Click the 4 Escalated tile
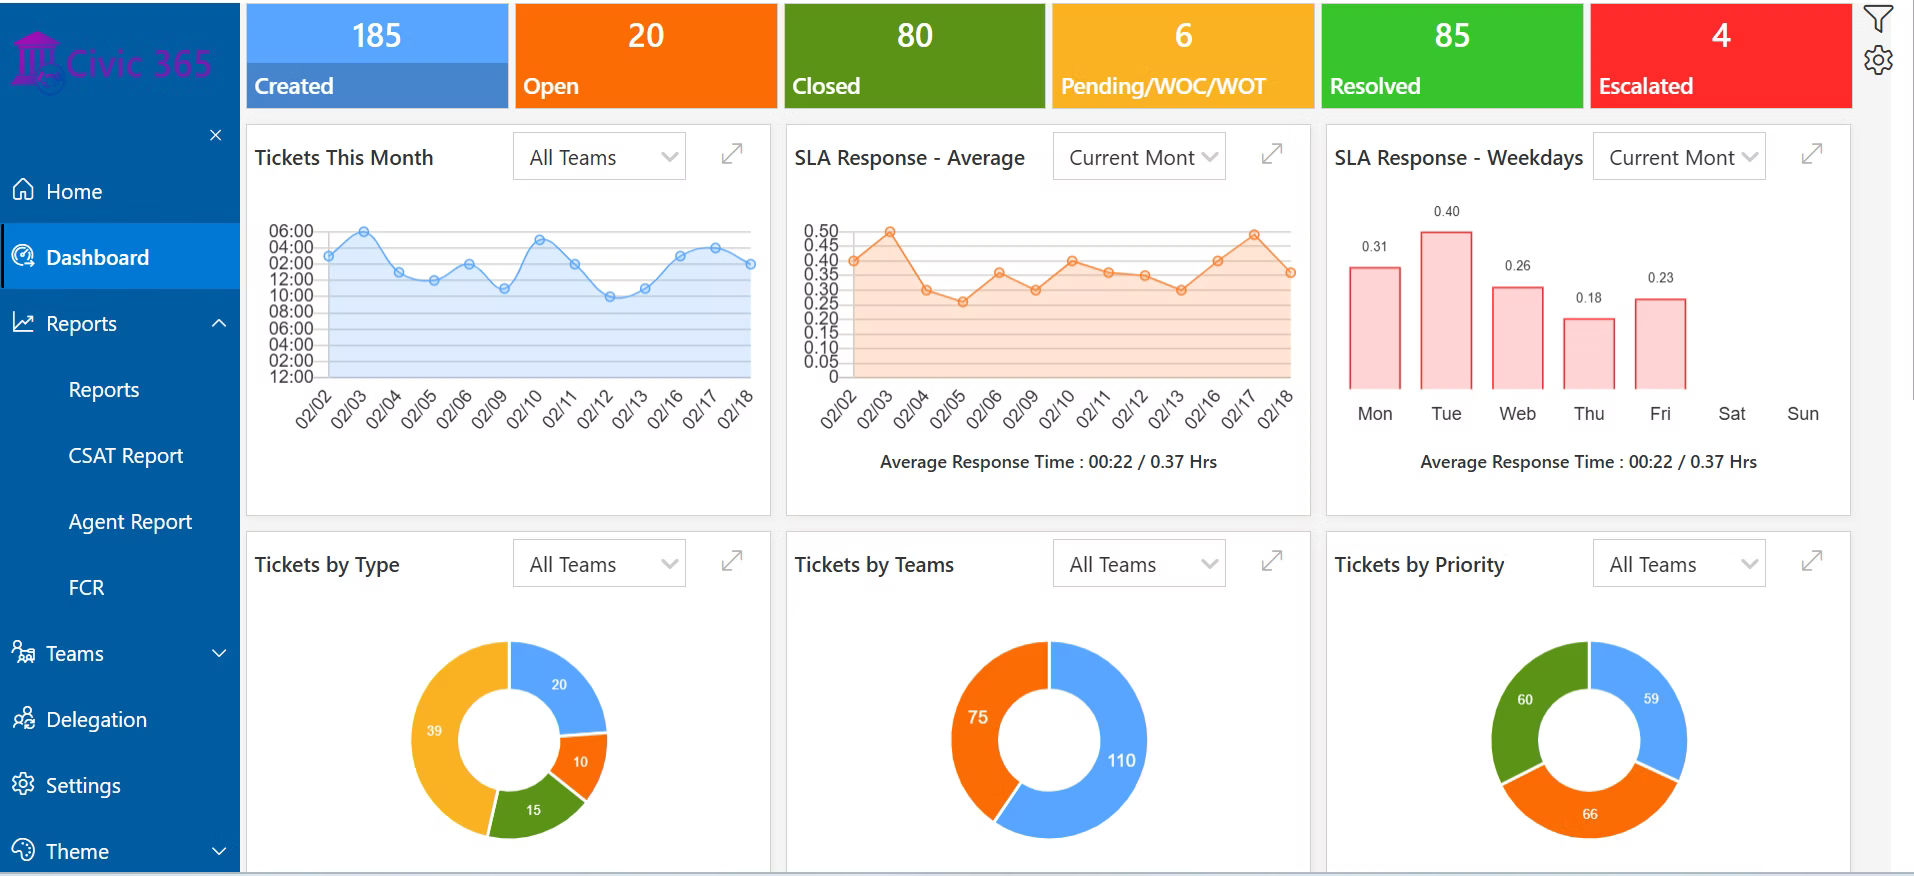1914x876 pixels. coord(1721,55)
